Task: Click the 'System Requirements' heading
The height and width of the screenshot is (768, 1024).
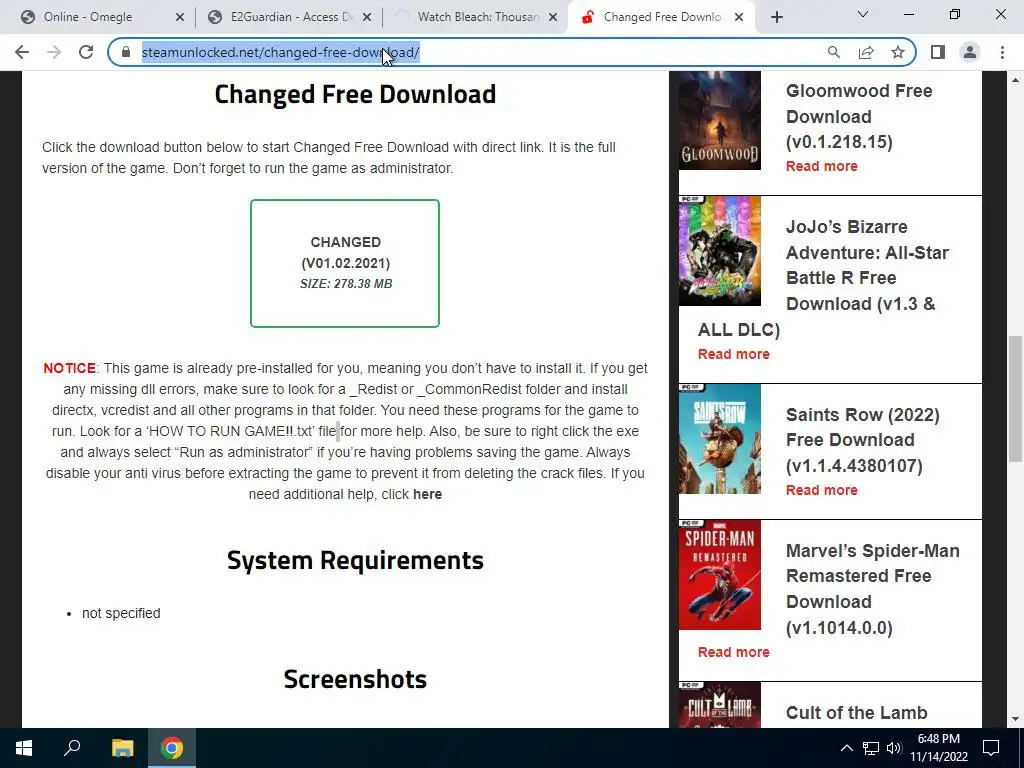Action: (x=355, y=560)
